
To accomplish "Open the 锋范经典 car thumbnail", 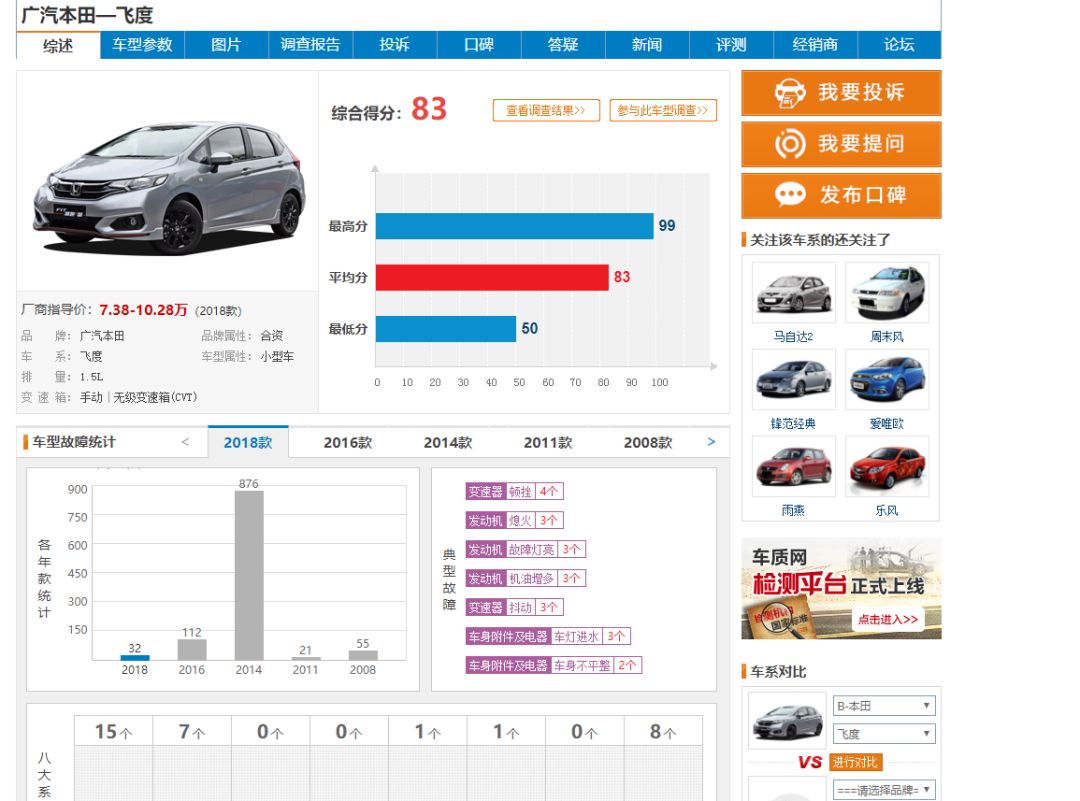I will click(793, 379).
